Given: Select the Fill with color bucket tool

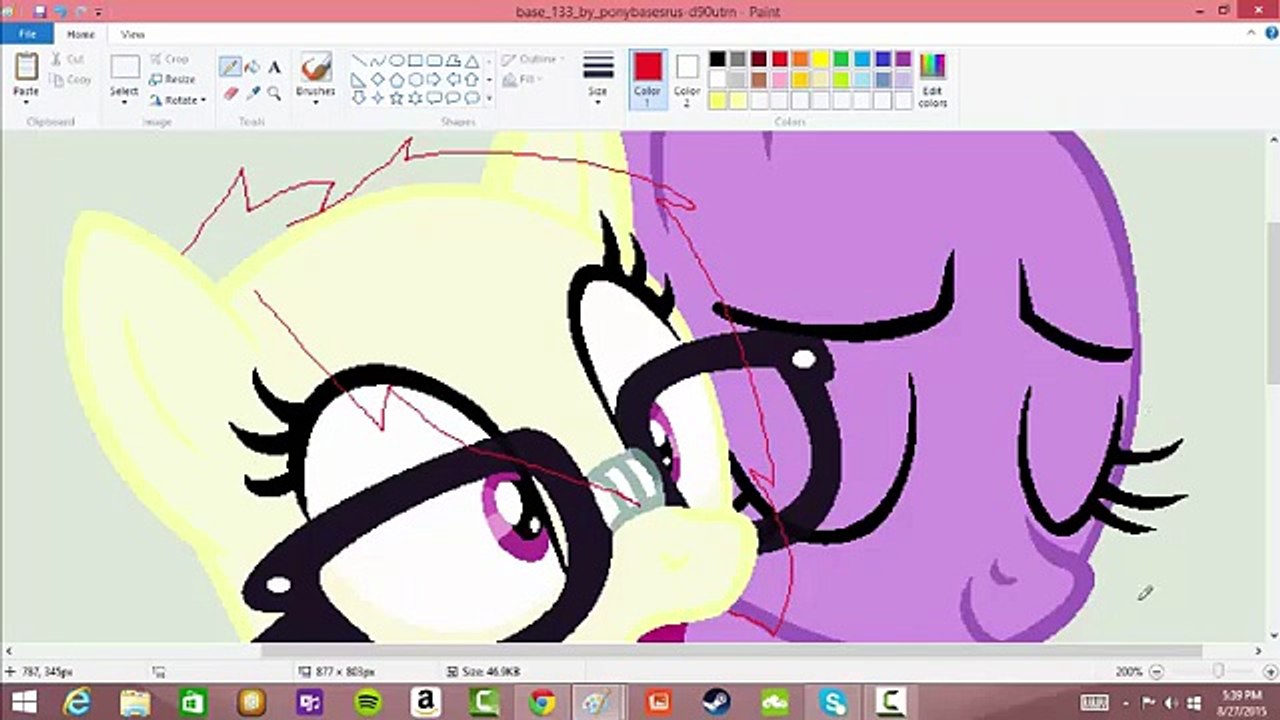Looking at the screenshot, I should pos(252,67).
